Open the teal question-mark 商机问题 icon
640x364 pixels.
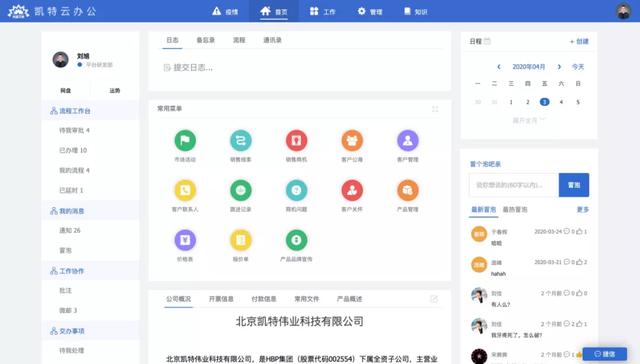[x=296, y=190]
